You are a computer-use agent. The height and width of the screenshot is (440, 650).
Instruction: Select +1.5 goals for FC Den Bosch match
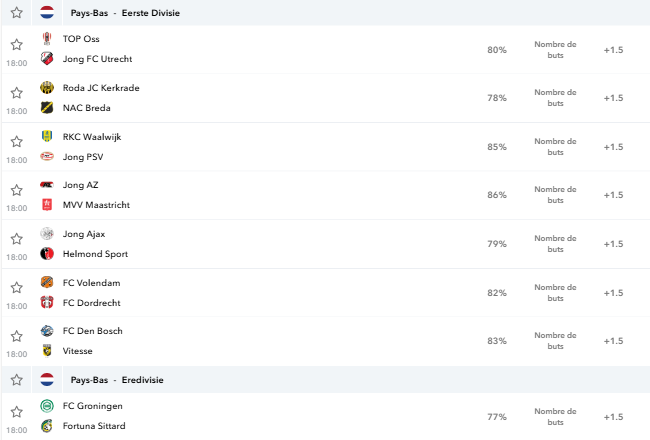coord(613,341)
